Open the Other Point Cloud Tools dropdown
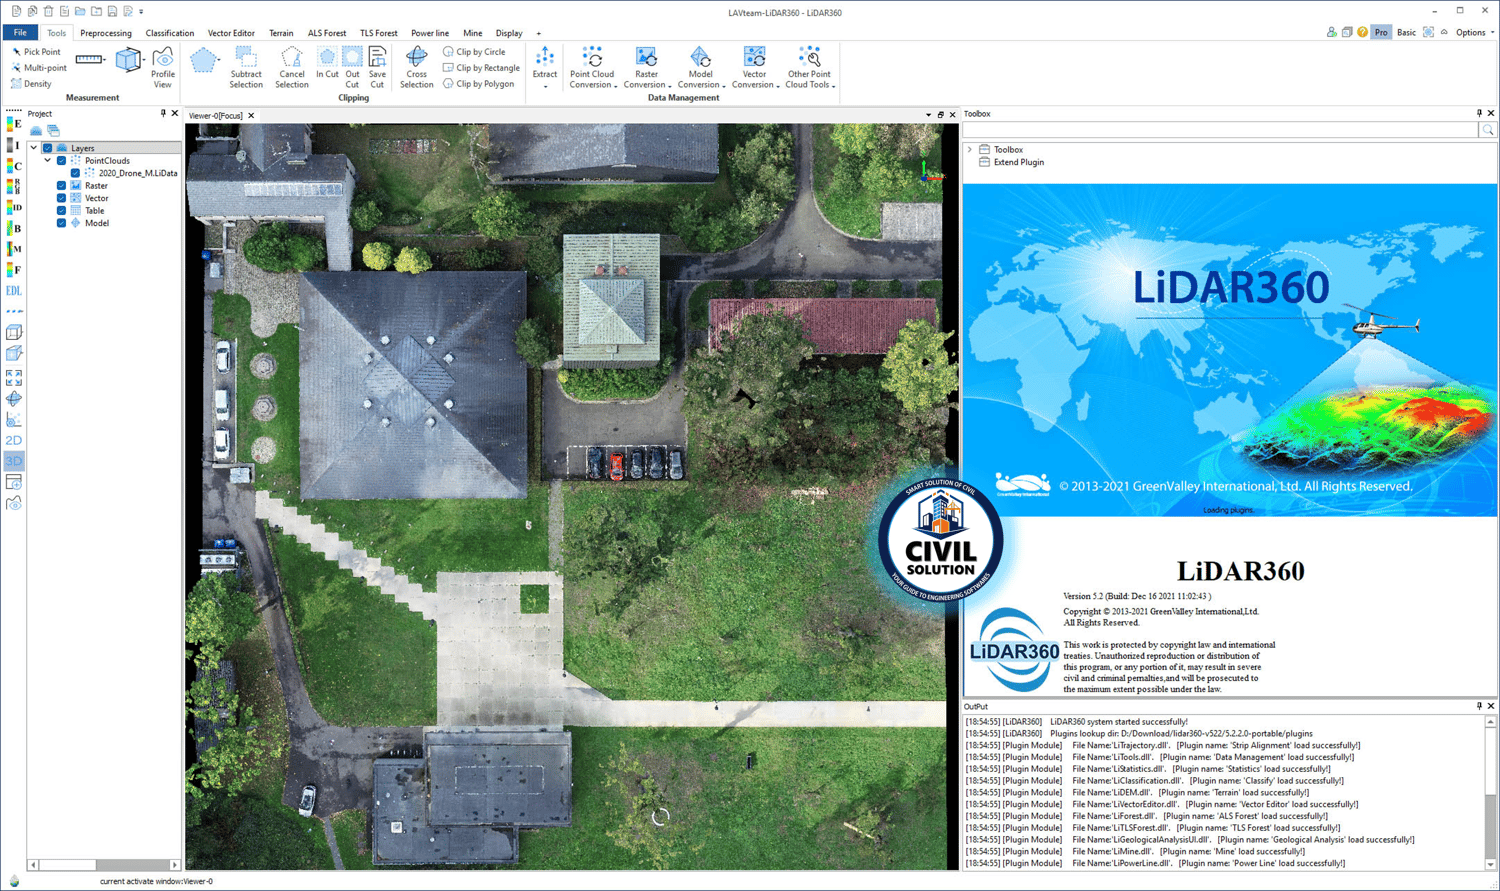1500x891 pixels. tap(809, 68)
